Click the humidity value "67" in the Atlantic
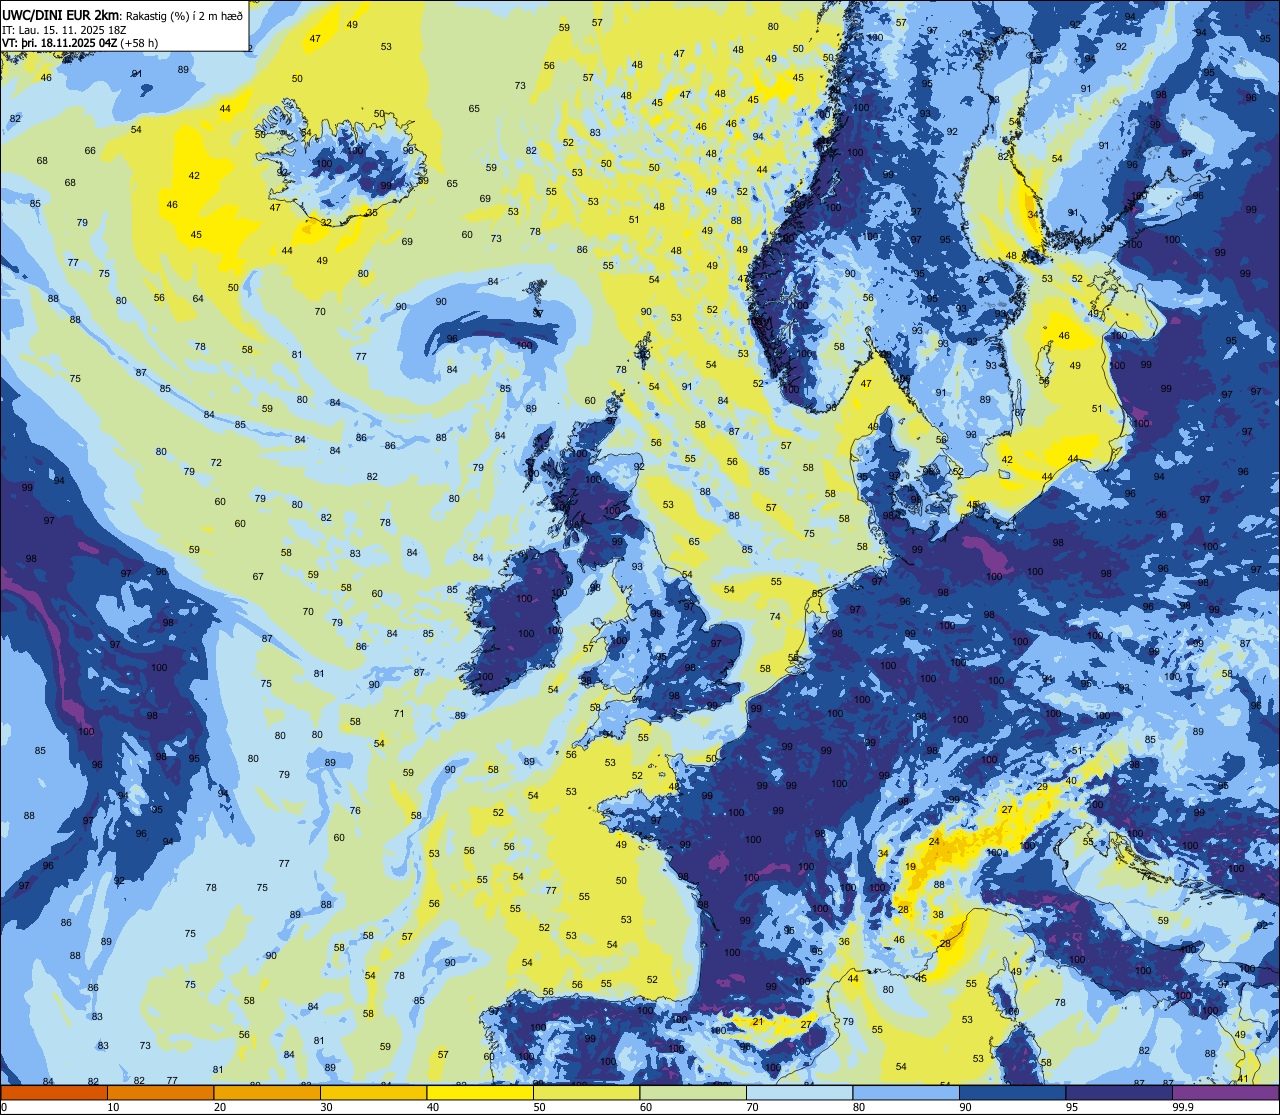Screen dimensions: 1280x1115 click(x=258, y=577)
